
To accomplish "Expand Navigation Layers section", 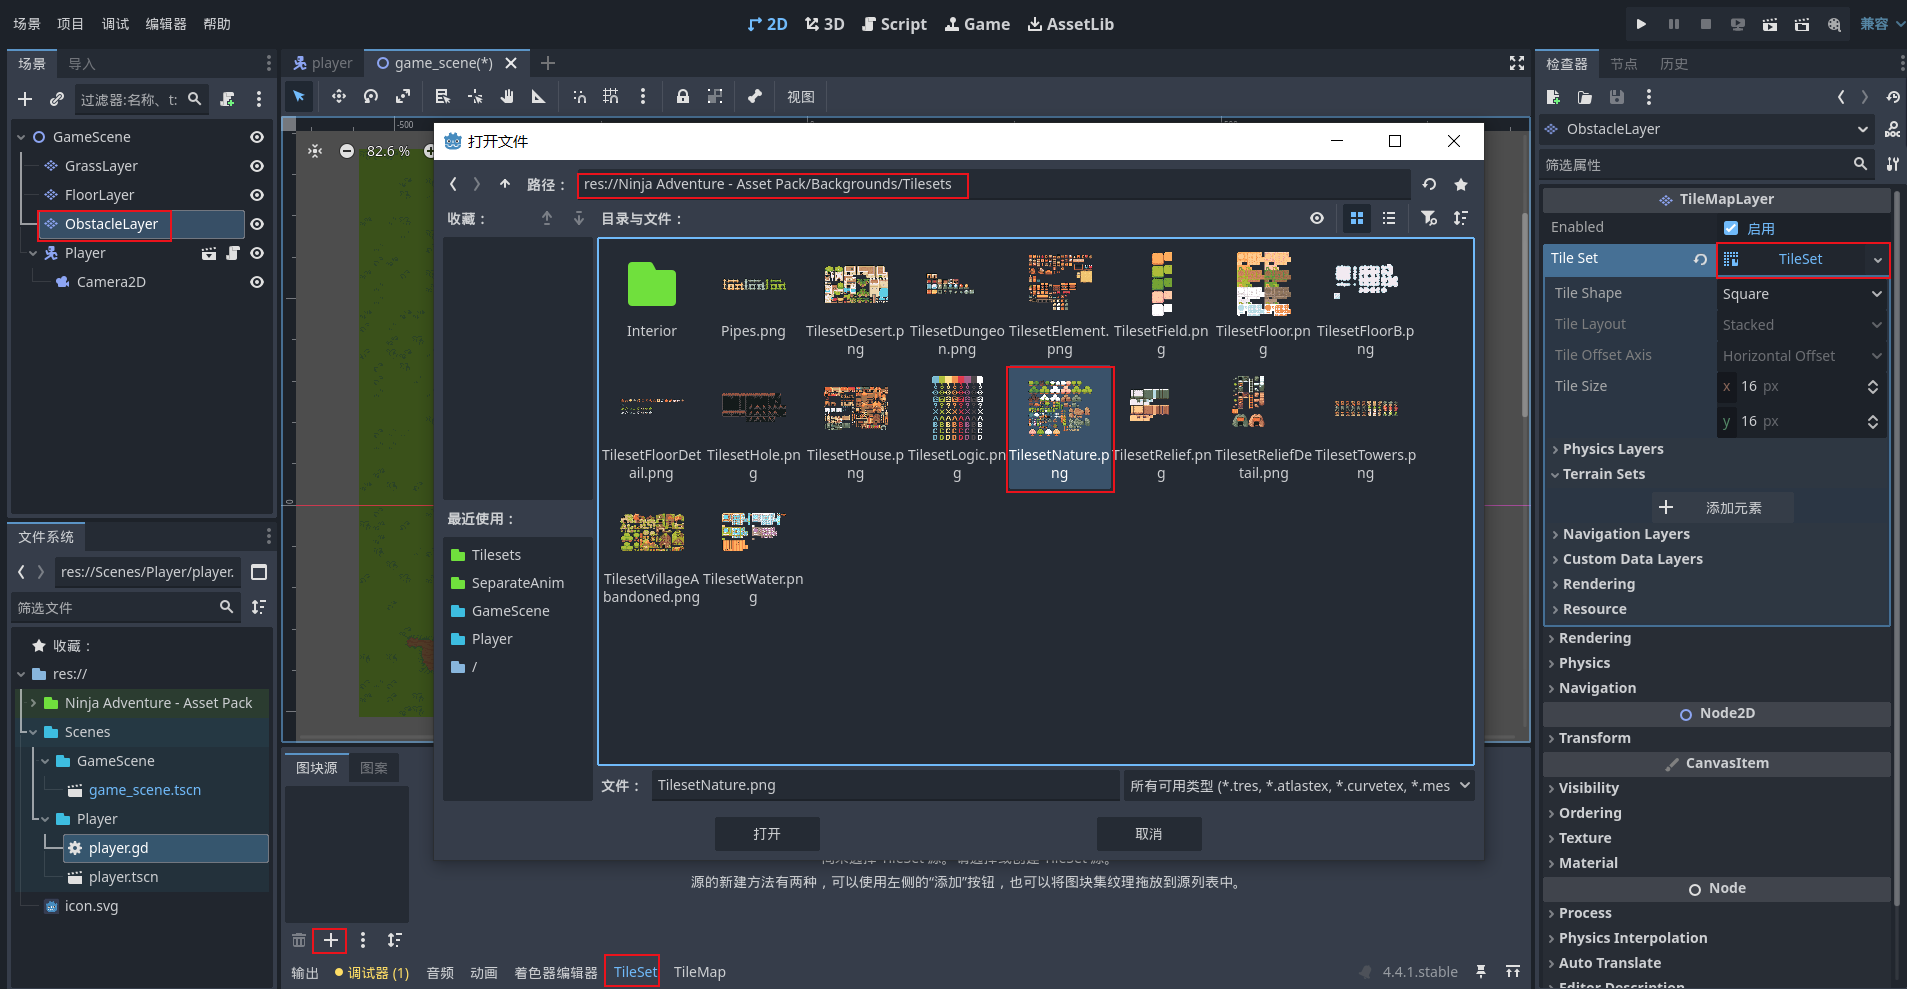I will coord(1626,534).
